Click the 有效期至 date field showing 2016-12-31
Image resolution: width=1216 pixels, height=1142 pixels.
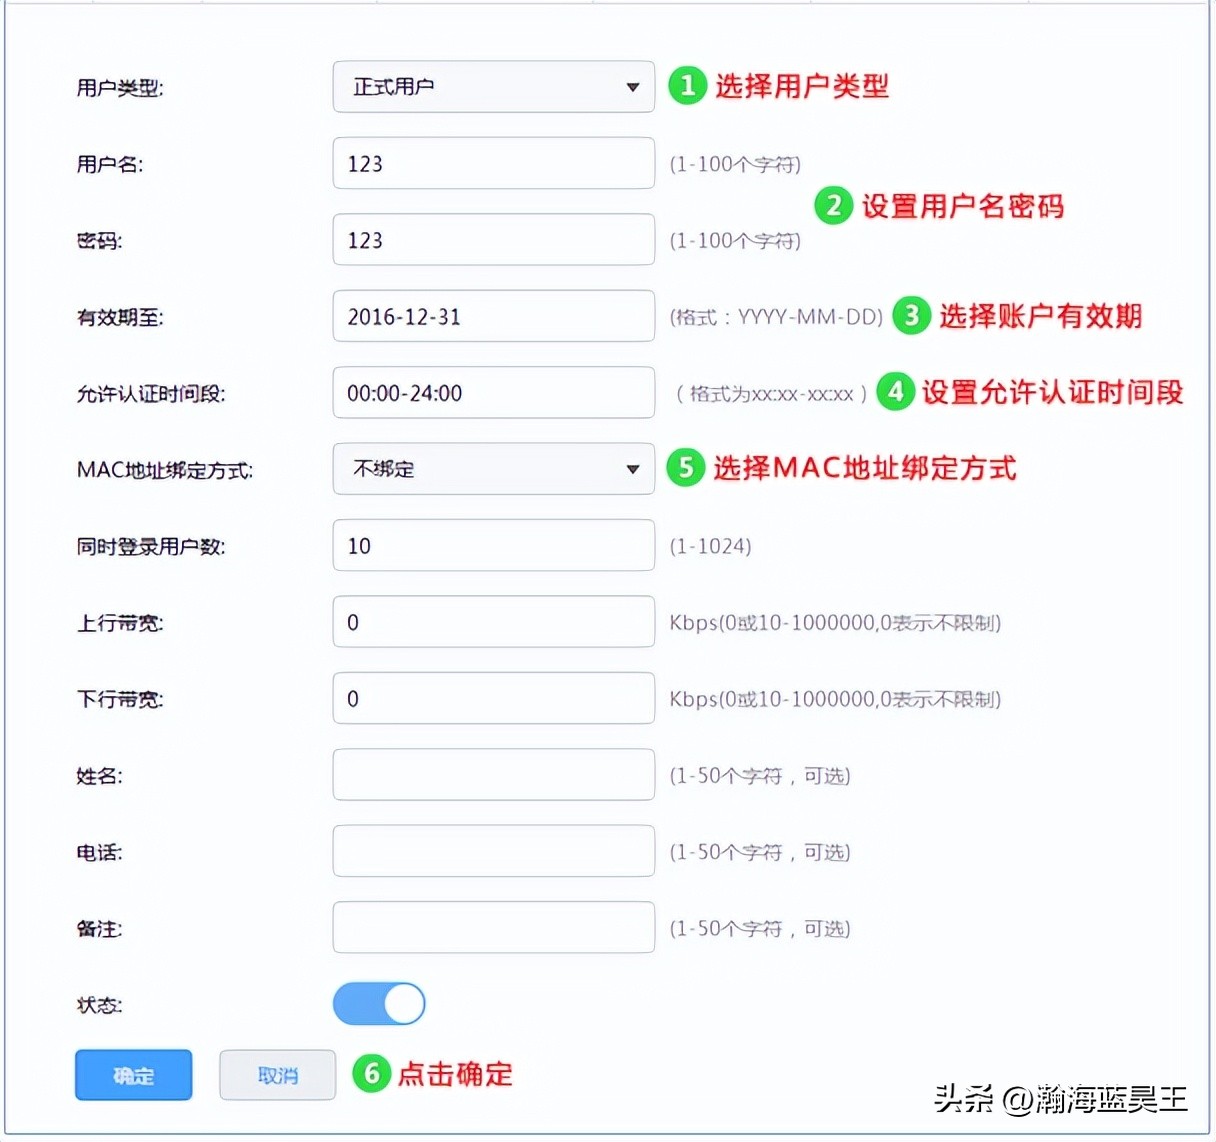[x=493, y=315]
